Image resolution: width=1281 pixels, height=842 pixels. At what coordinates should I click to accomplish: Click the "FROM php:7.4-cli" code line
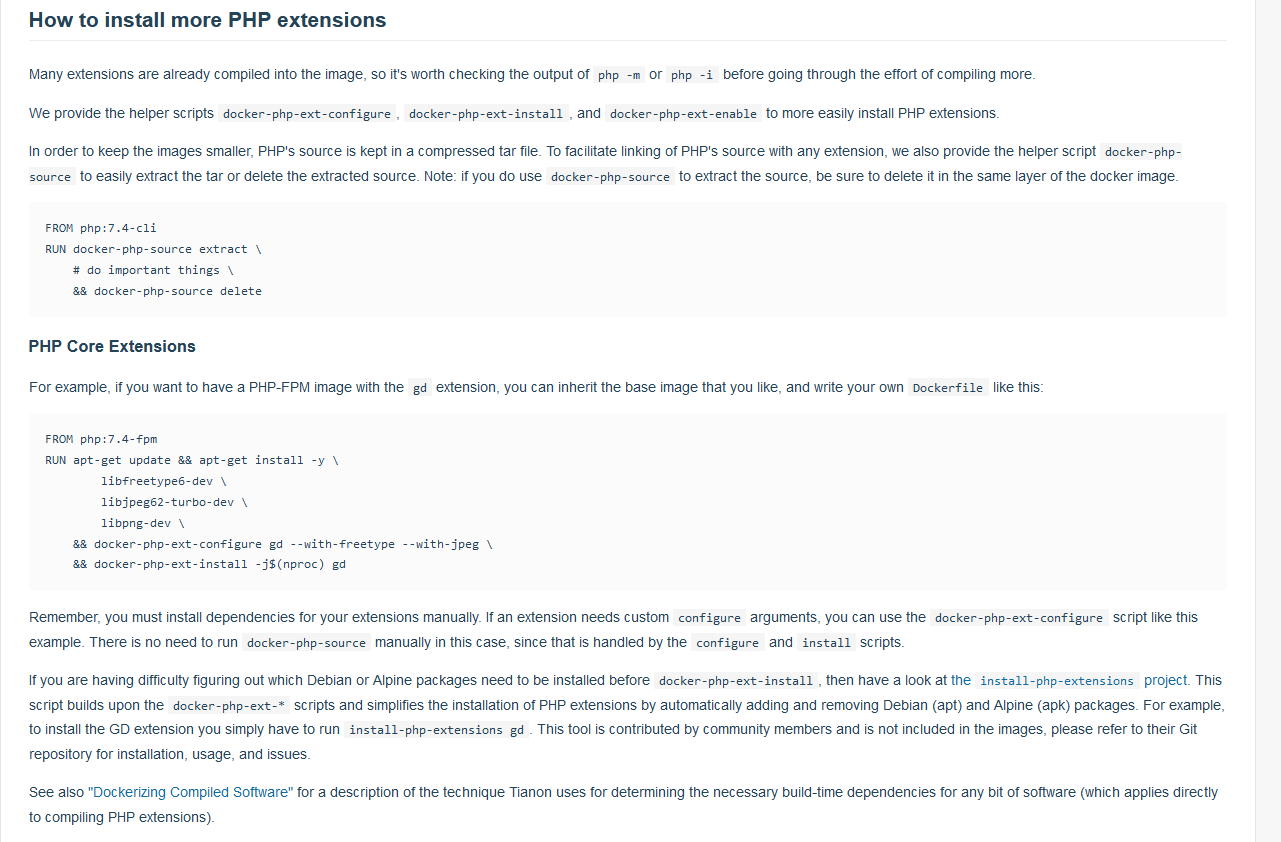coord(101,228)
